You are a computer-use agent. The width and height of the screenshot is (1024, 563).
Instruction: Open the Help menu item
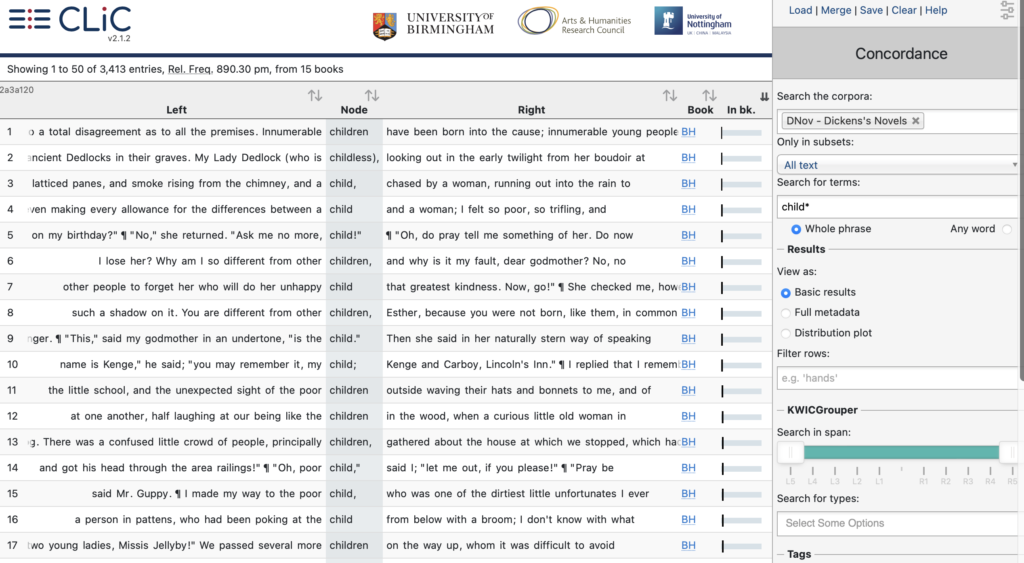pyautogui.click(x=936, y=10)
